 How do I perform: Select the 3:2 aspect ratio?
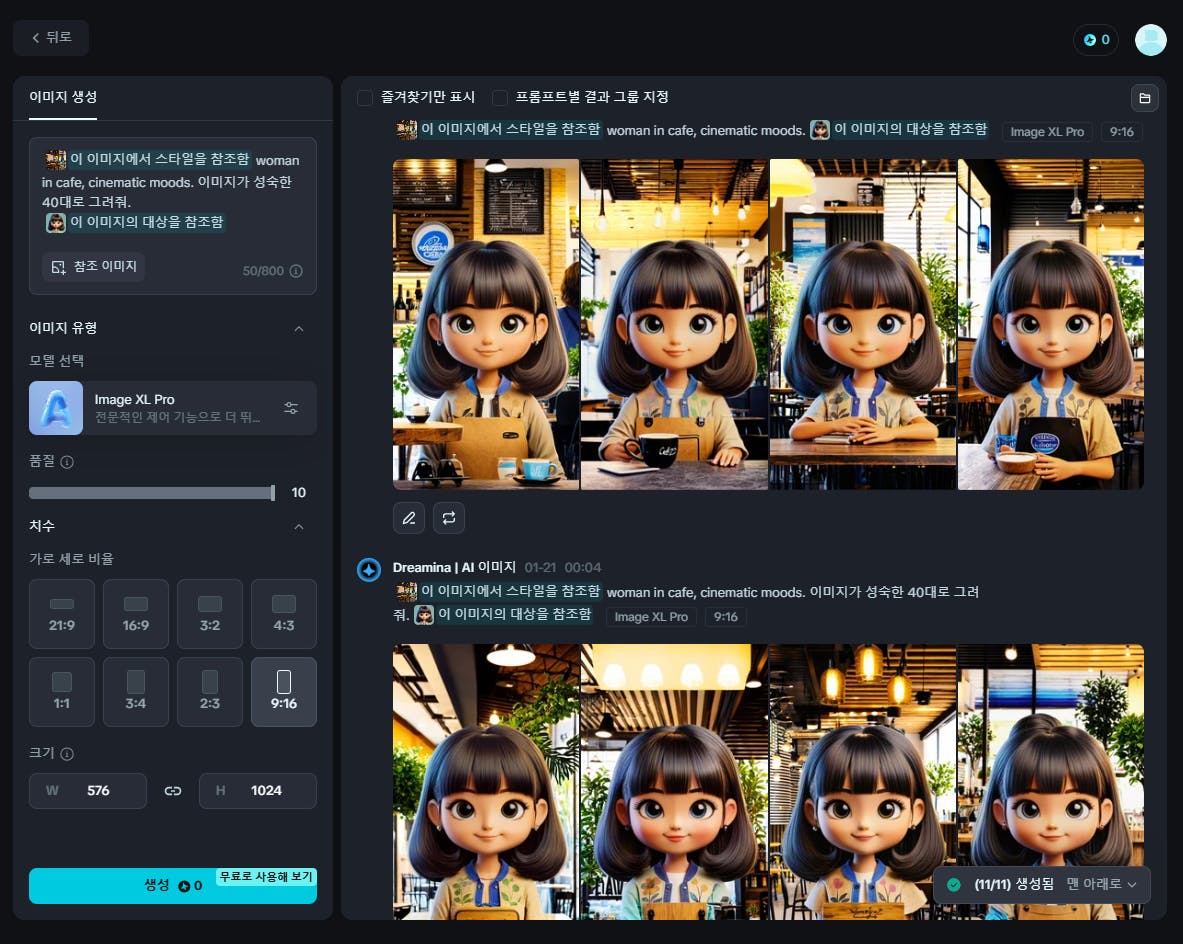[x=210, y=614]
